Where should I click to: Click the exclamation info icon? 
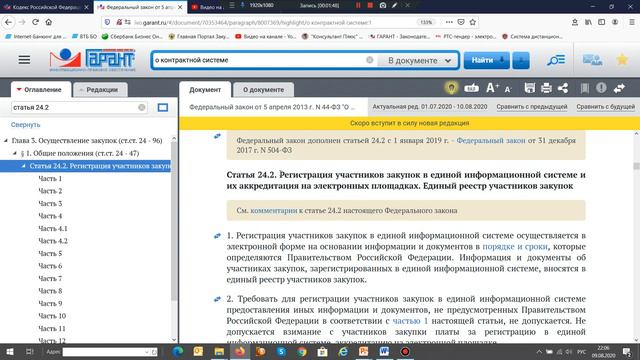coord(601,88)
